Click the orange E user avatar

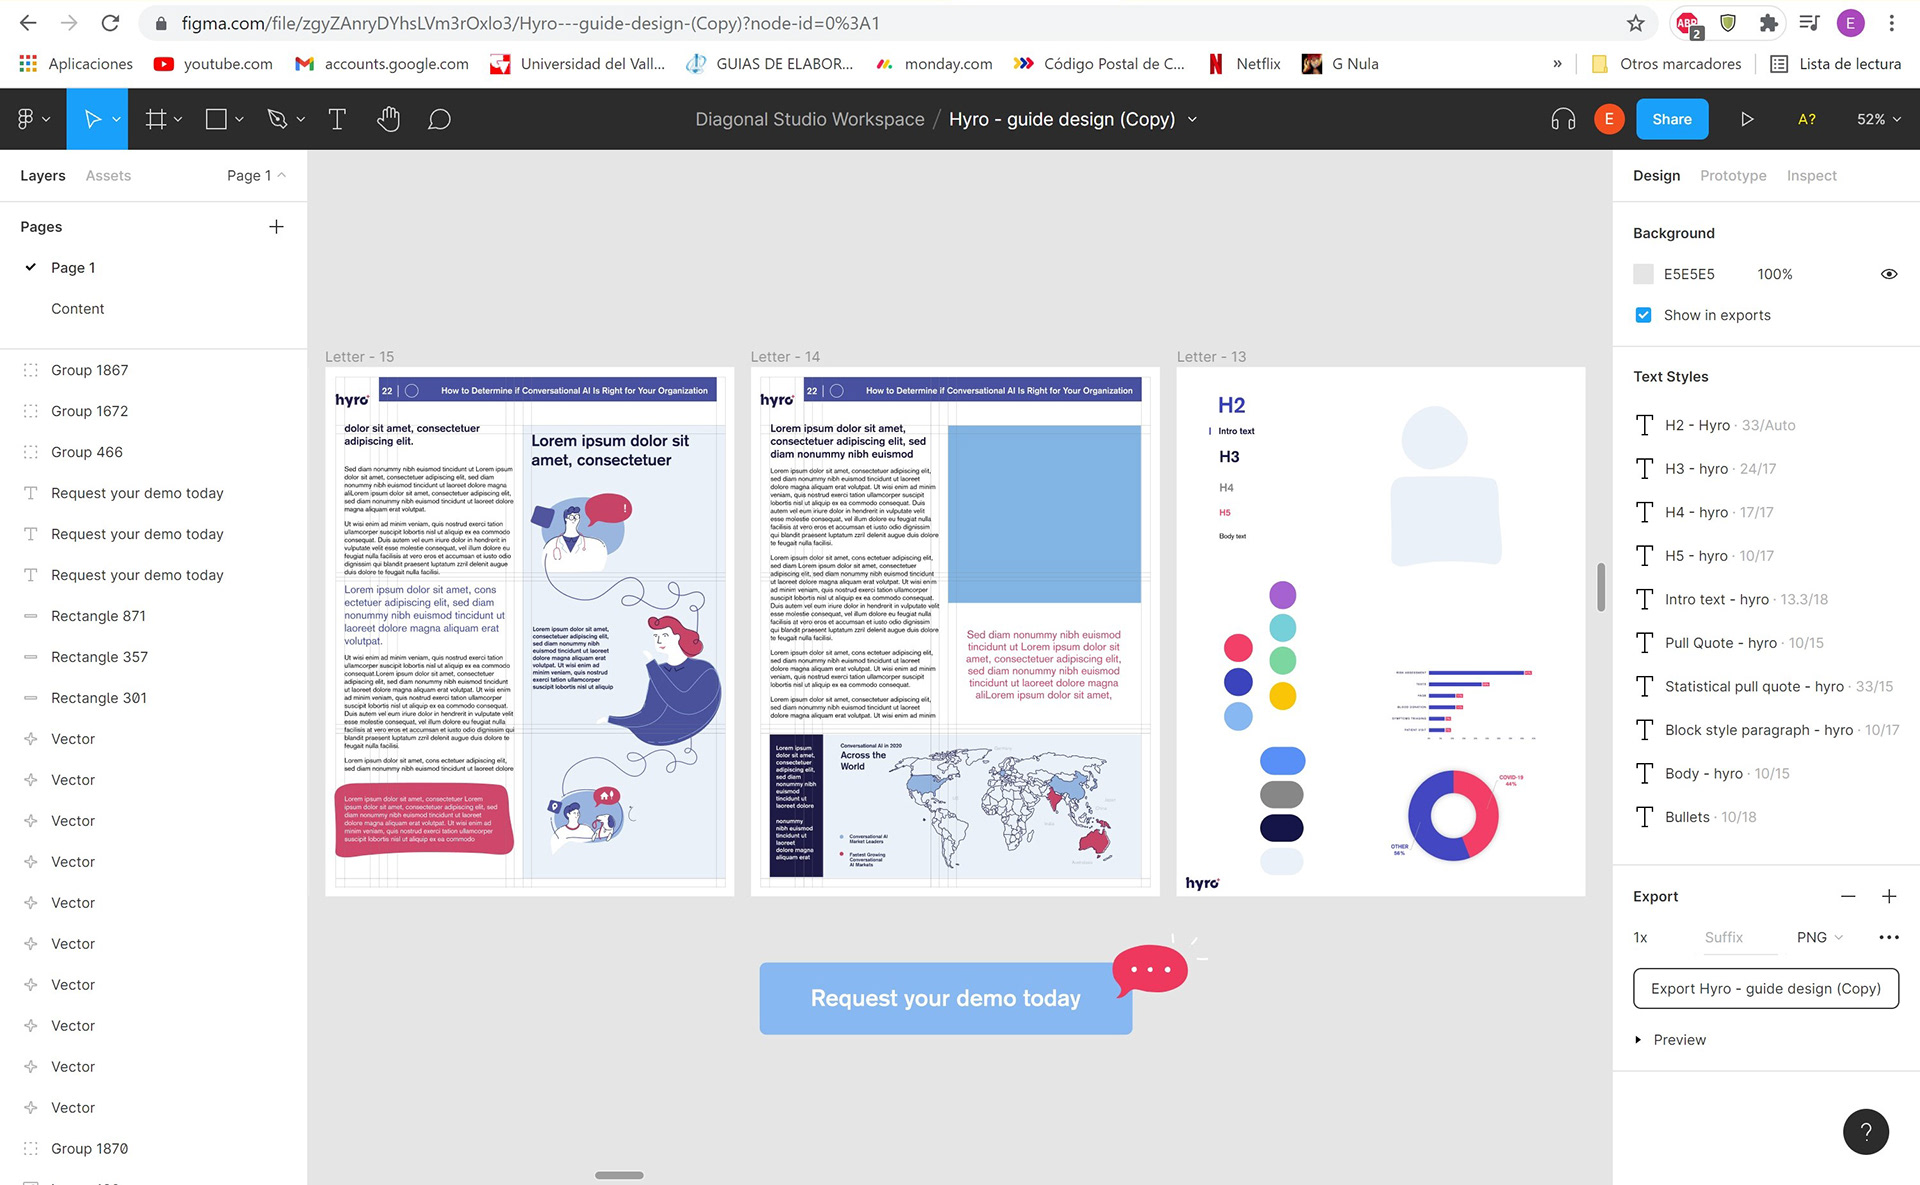[1608, 119]
